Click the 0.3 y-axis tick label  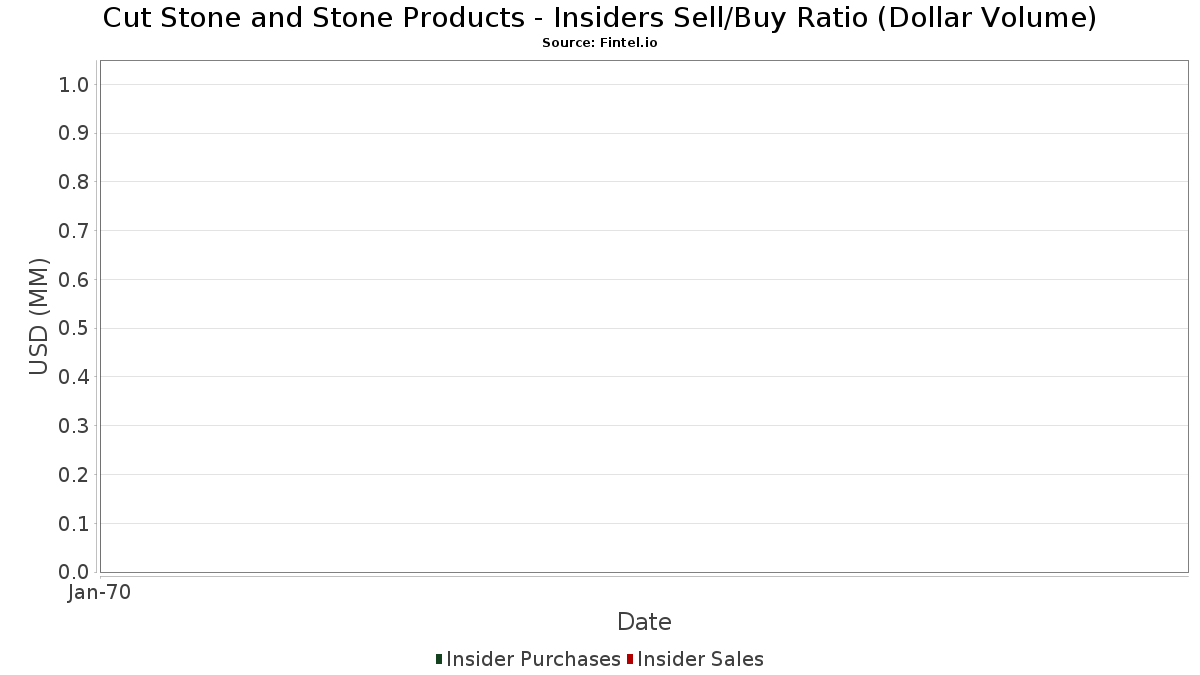coord(75,426)
